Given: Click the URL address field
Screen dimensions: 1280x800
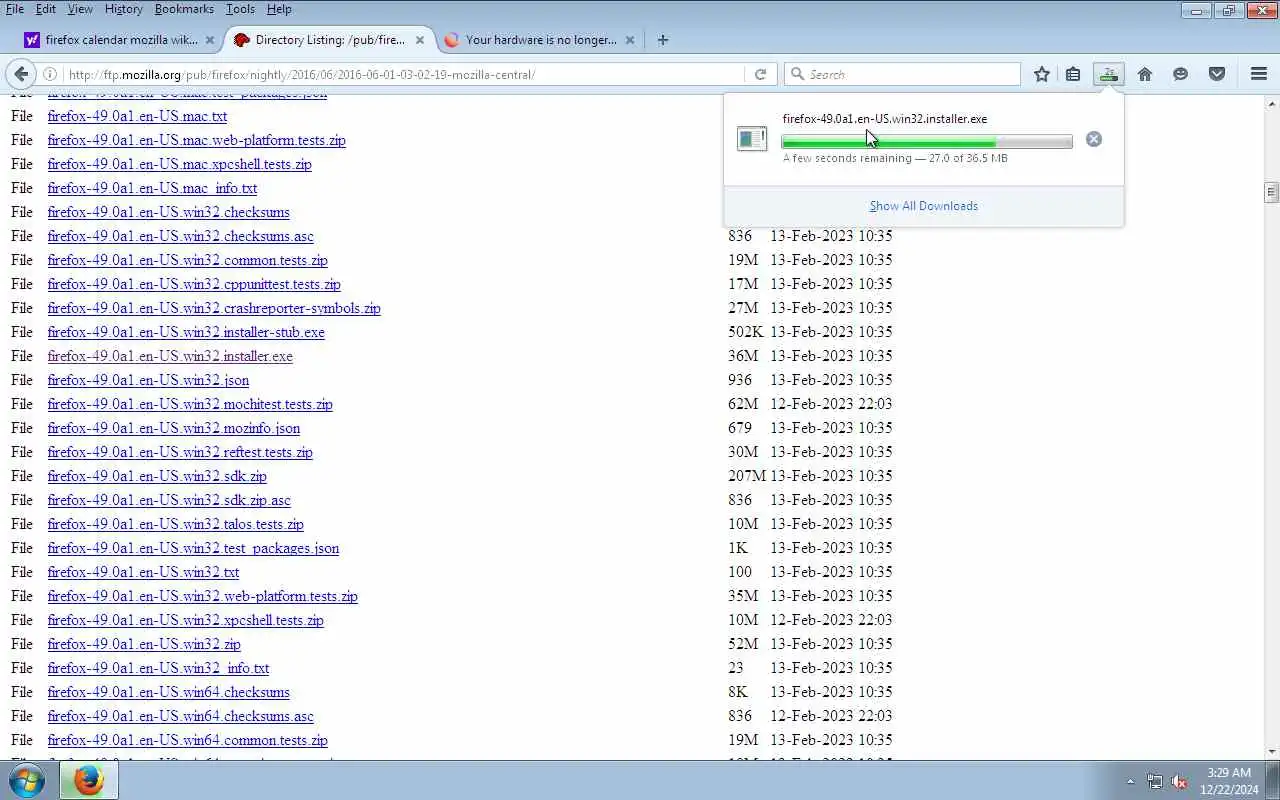Looking at the screenshot, I should 404,74.
